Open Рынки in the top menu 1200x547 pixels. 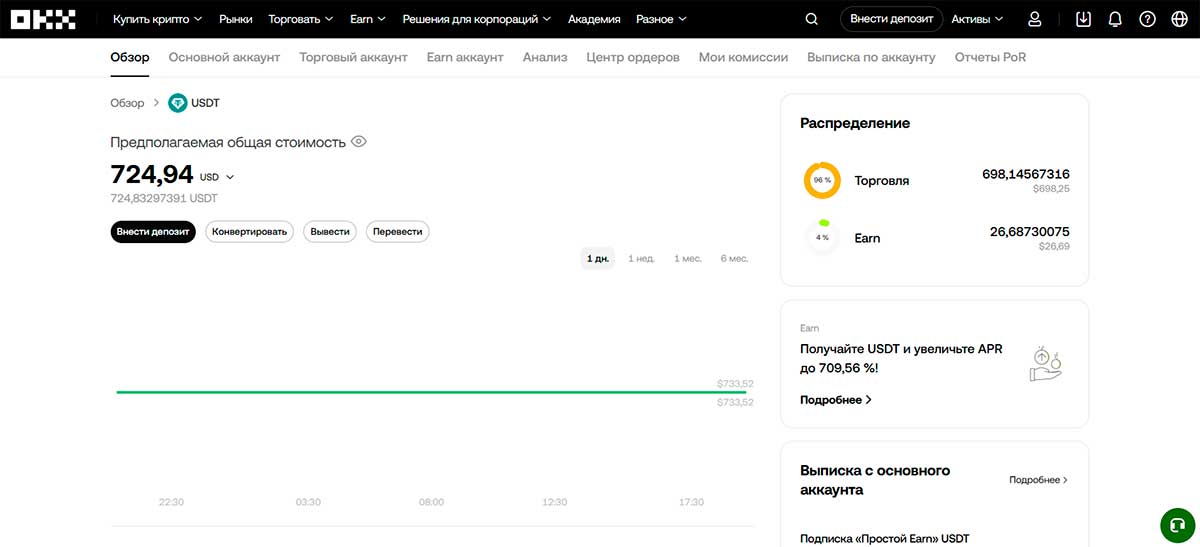coord(236,19)
